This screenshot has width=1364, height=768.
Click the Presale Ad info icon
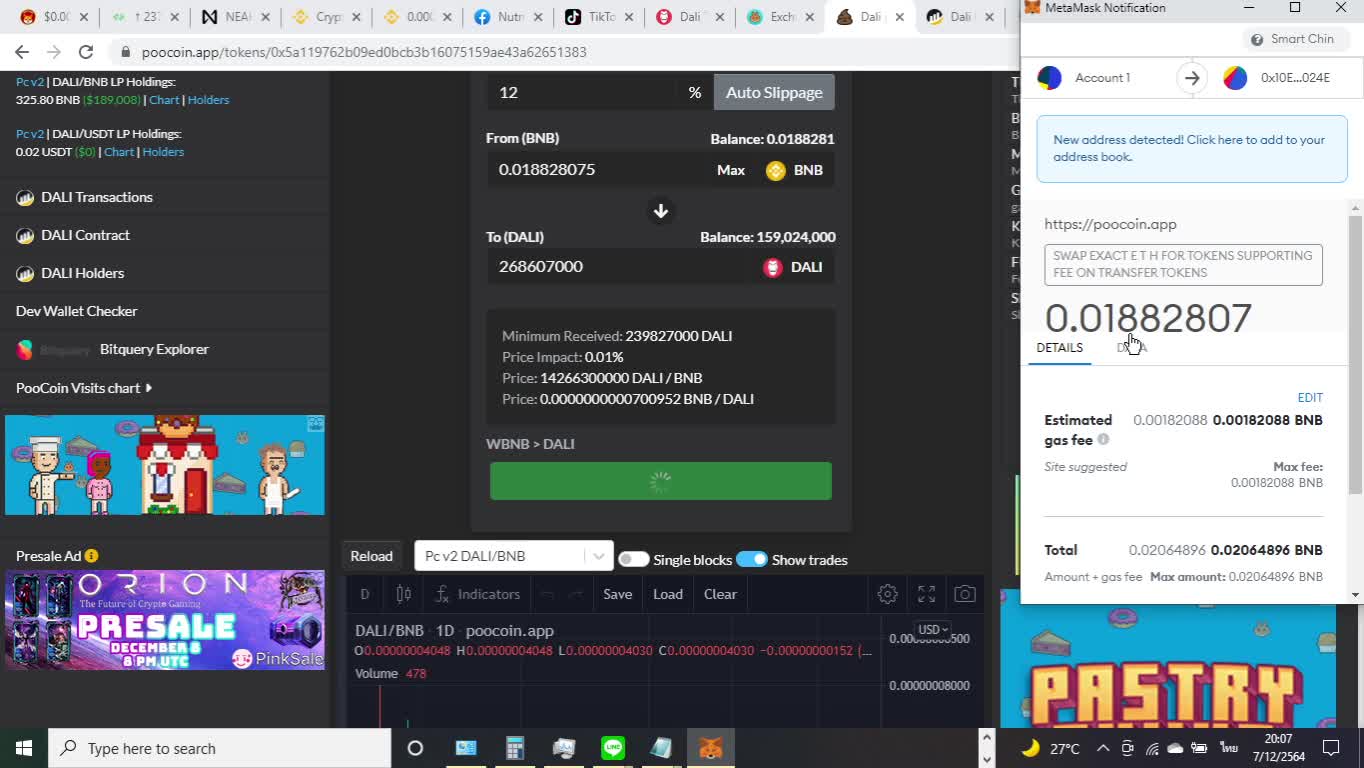(91, 556)
